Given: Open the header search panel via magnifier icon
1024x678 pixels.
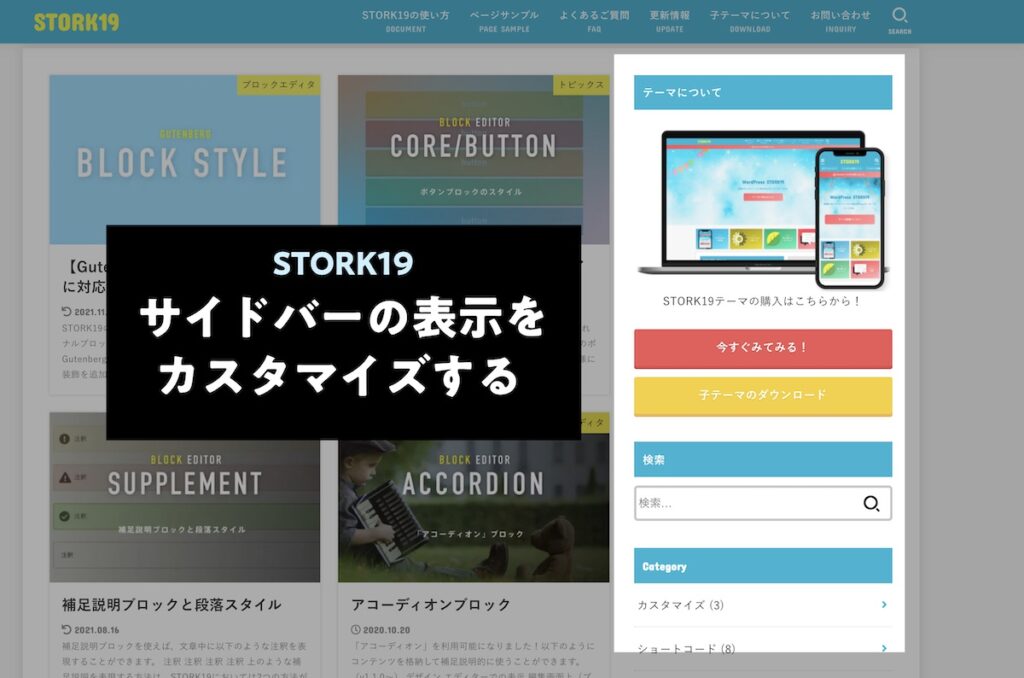Looking at the screenshot, I should pos(899,16).
